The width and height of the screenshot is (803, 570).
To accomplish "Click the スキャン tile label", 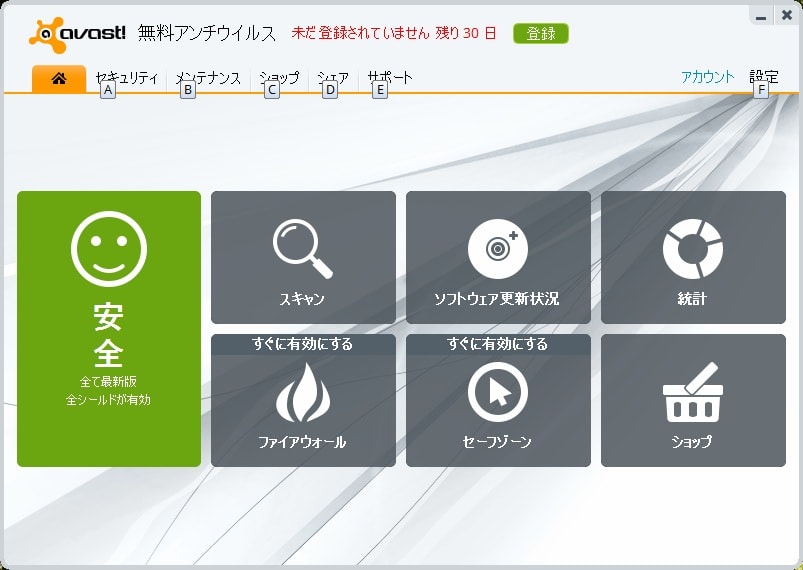I will coord(302,299).
